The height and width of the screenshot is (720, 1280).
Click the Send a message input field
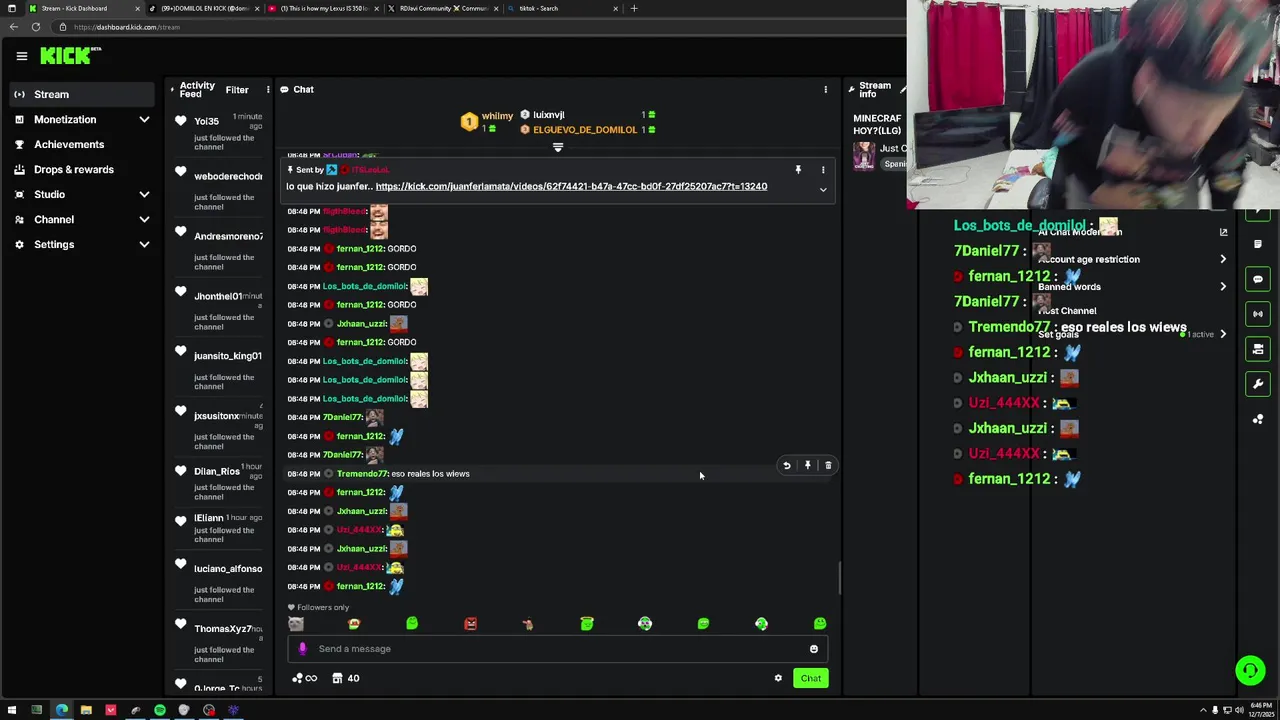pos(558,649)
